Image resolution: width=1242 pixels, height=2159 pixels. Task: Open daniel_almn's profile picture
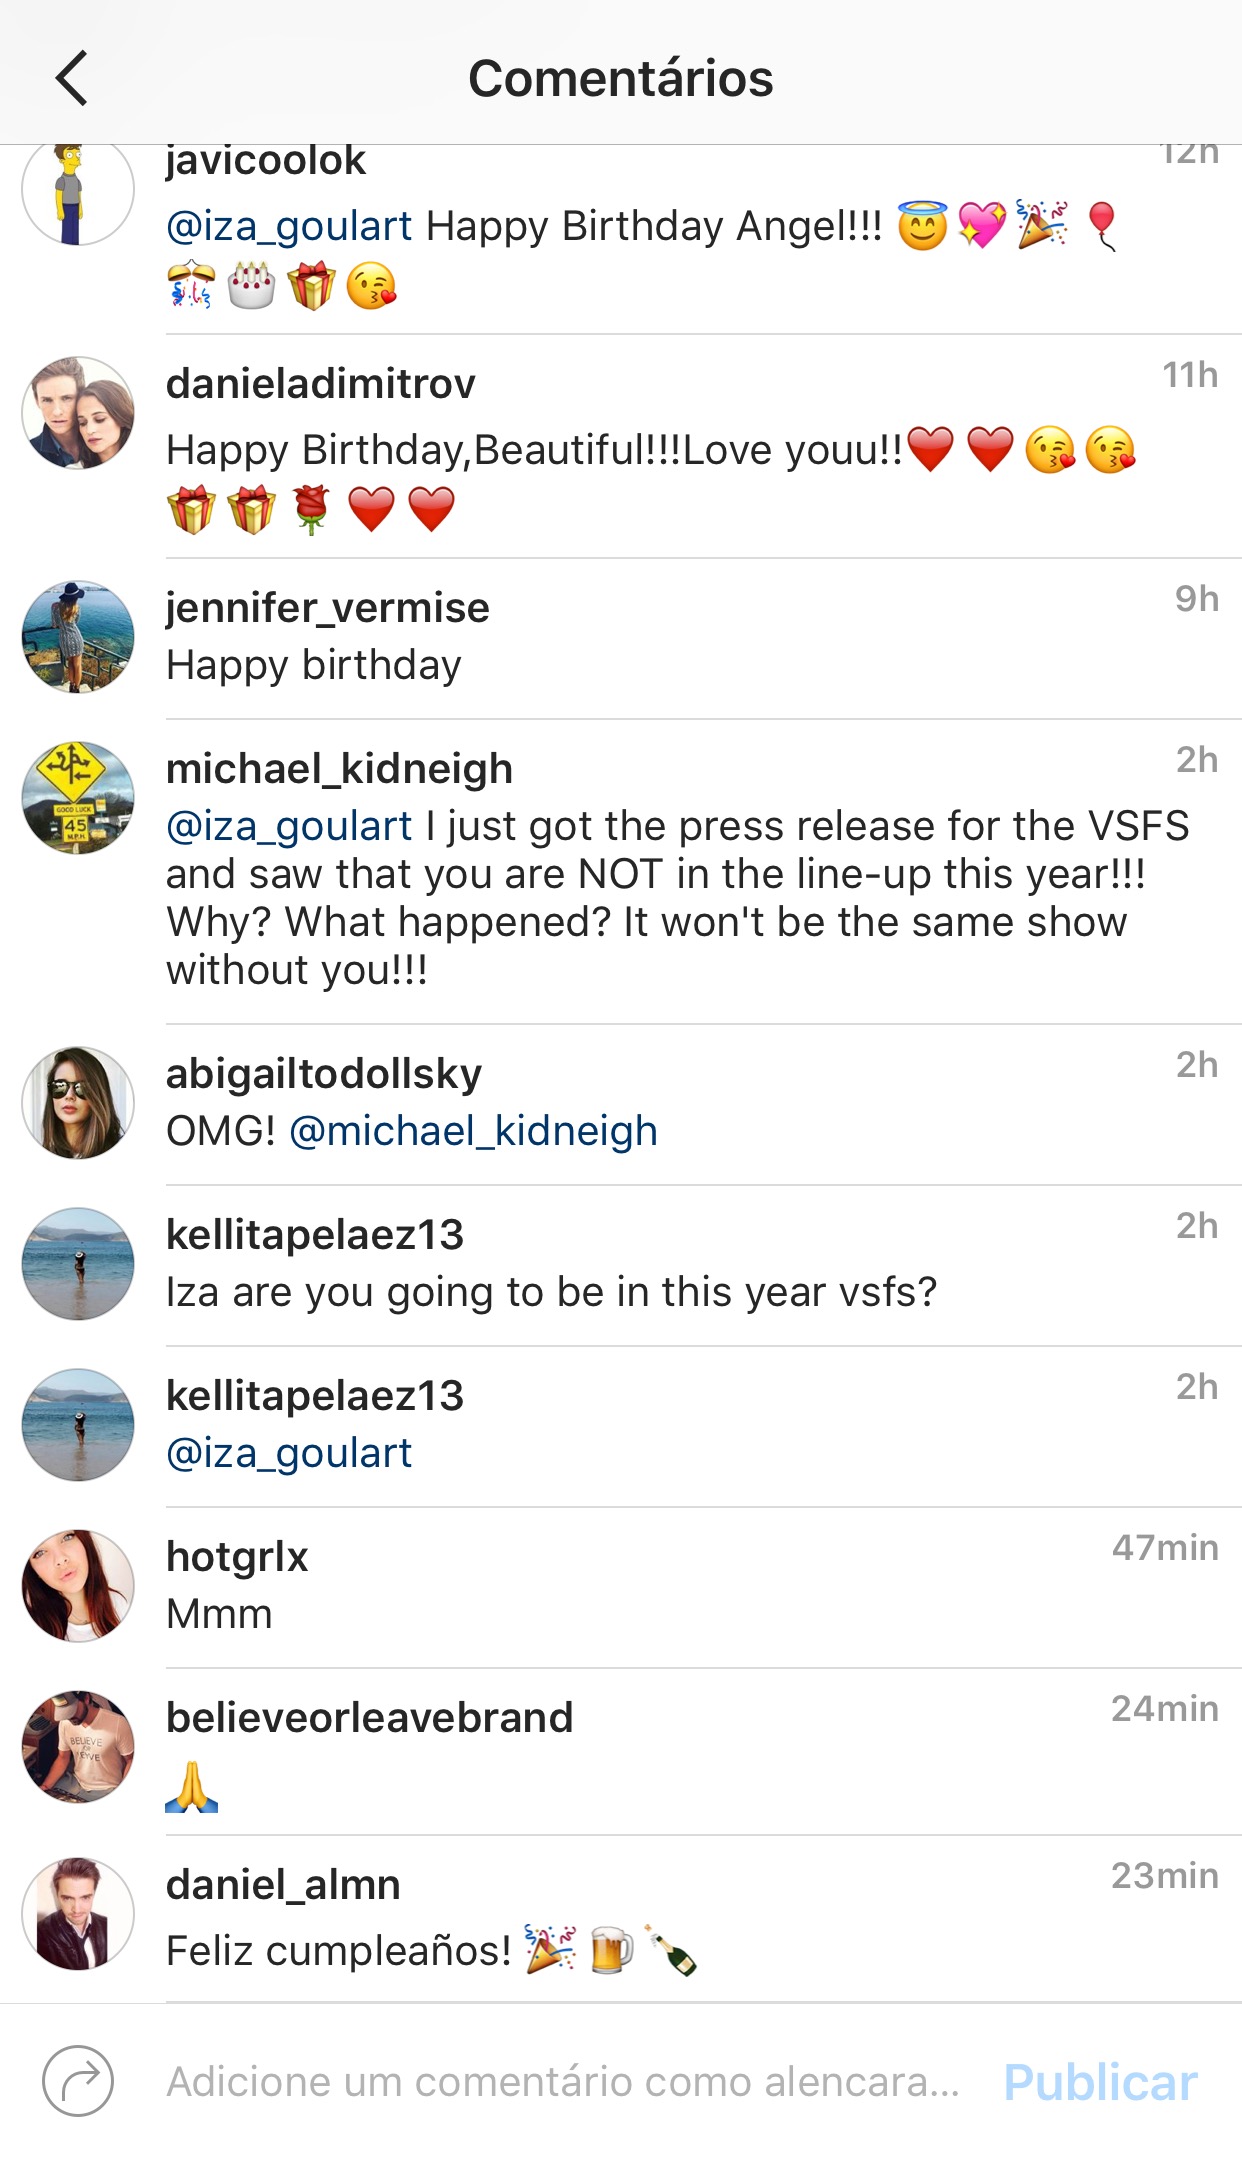(x=78, y=1913)
